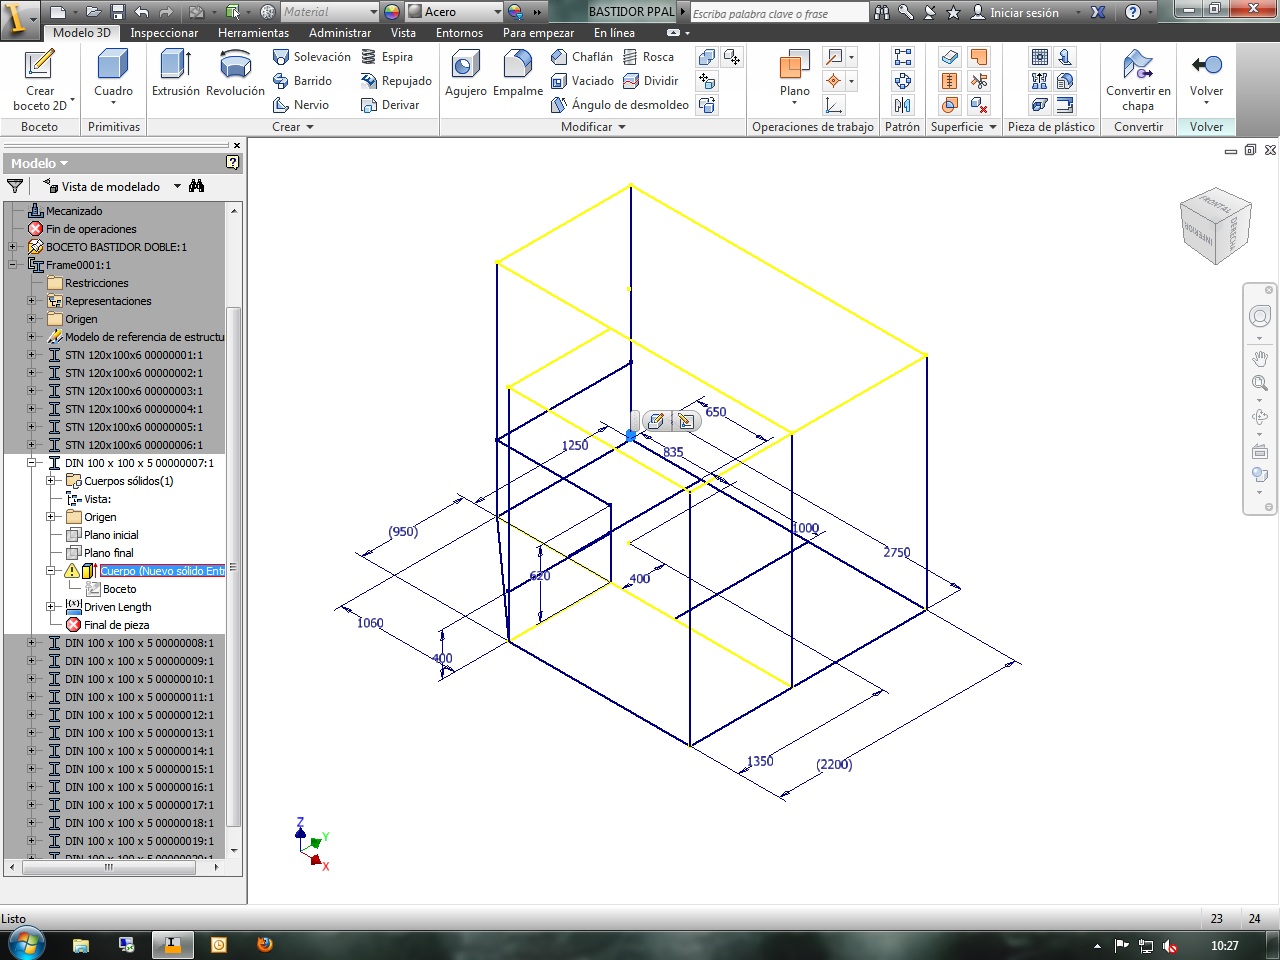Activate the Revolución tool
Screen dimensions: 1280x960
coord(235,74)
